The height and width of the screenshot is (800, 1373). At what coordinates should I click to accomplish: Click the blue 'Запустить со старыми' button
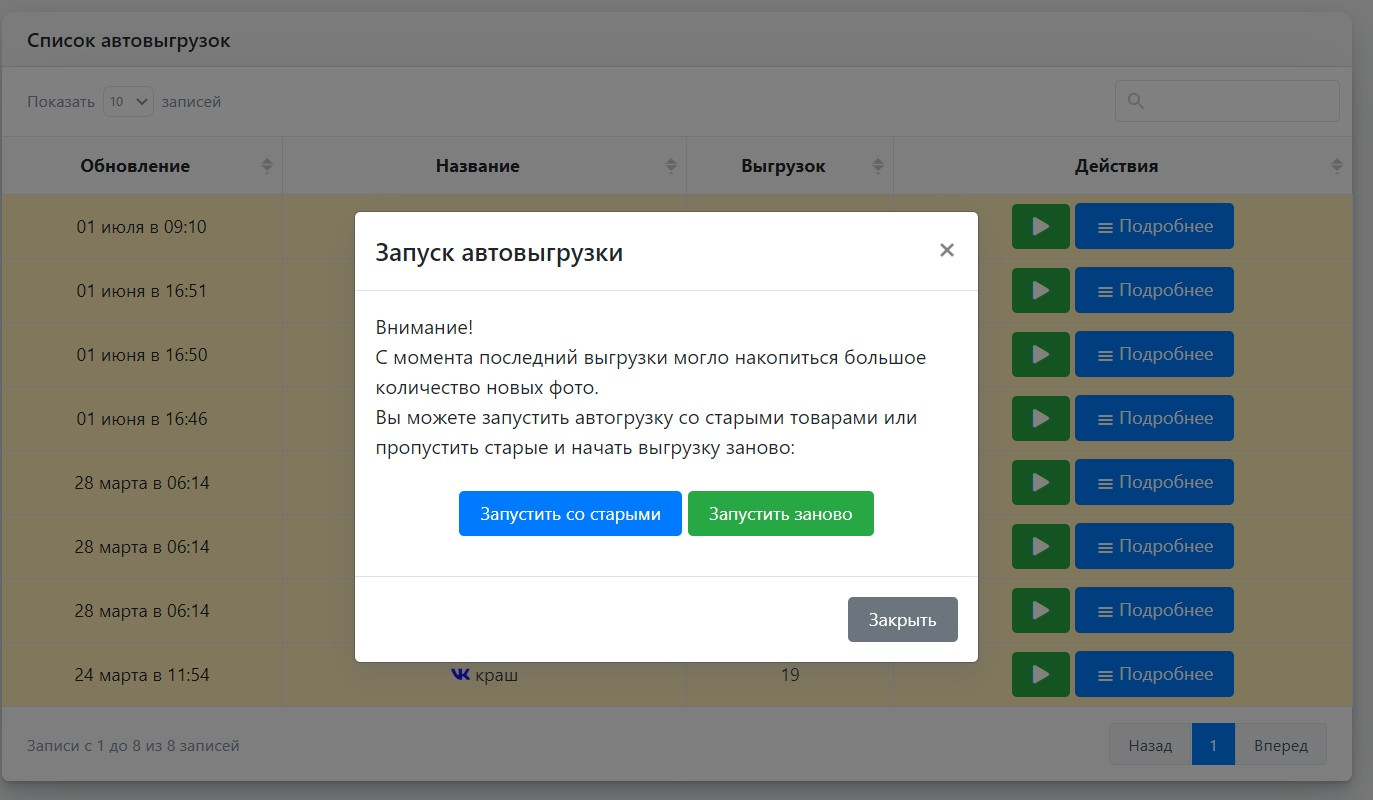[570, 514]
